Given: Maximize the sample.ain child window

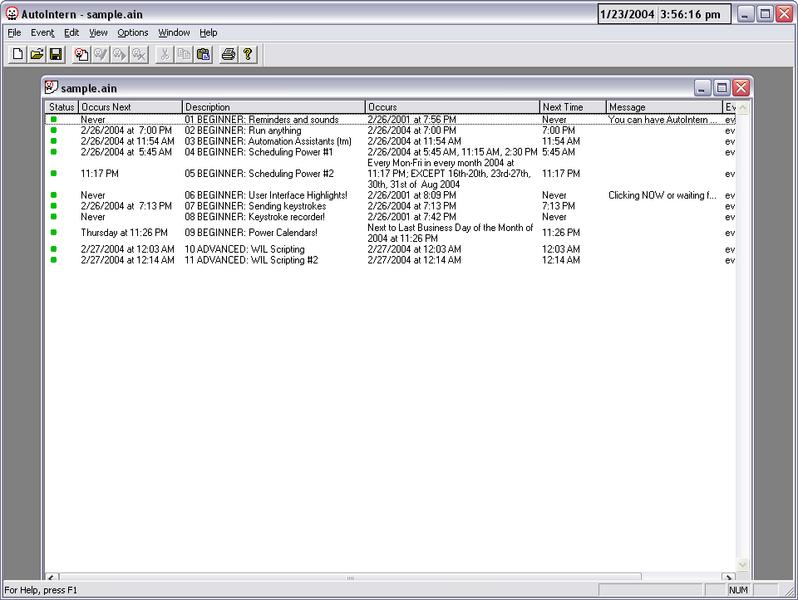Looking at the screenshot, I should coord(722,88).
